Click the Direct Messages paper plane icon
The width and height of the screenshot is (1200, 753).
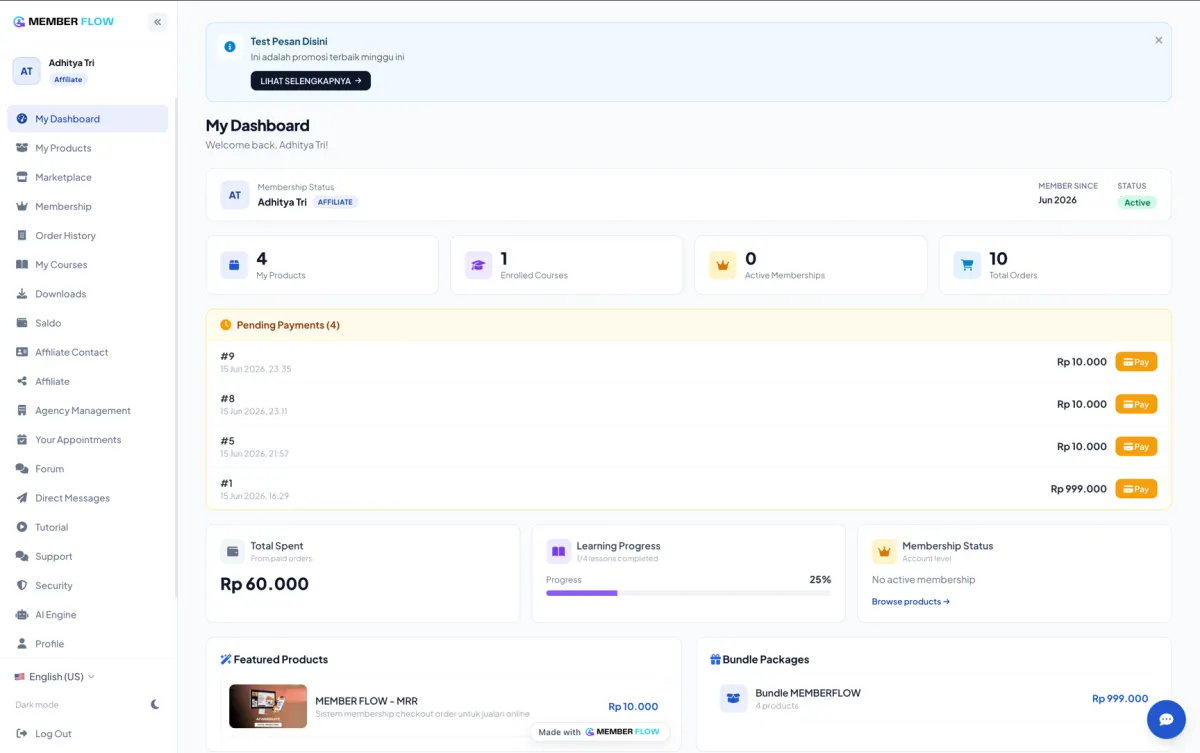pyautogui.click(x=22, y=498)
